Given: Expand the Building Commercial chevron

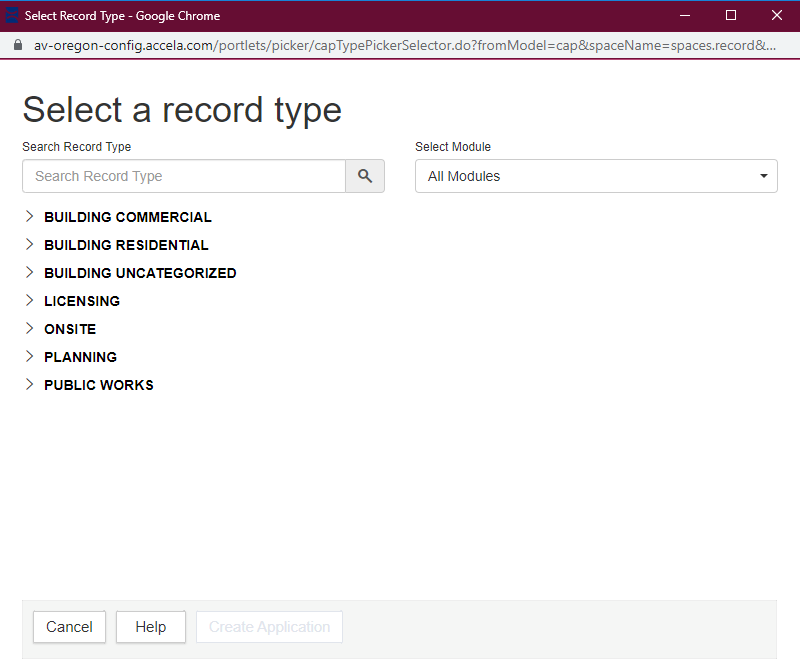Looking at the screenshot, I should pyautogui.click(x=30, y=217).
